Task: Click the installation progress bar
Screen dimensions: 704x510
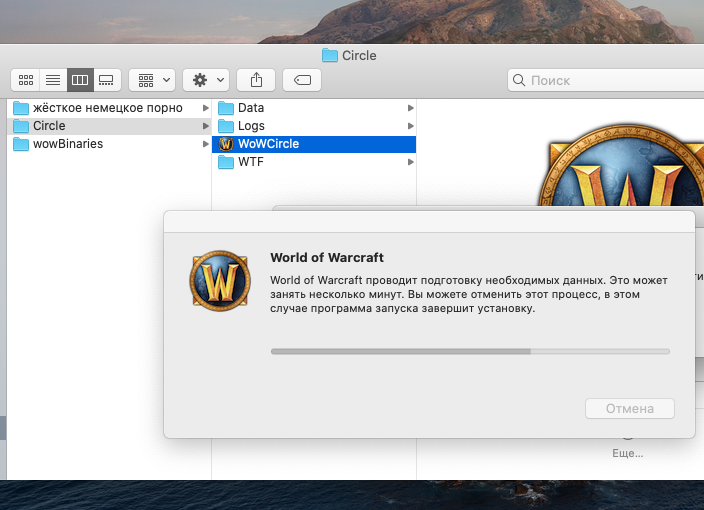Action: [470, 351]
